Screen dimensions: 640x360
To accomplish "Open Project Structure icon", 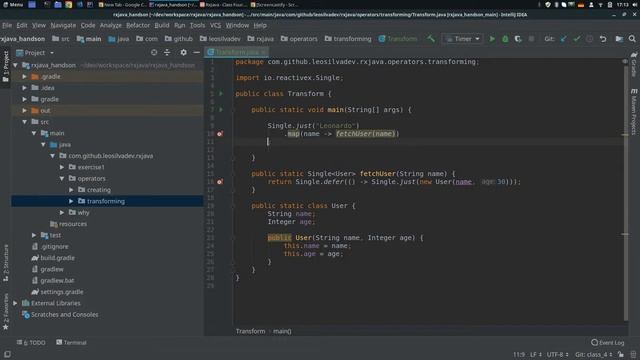I will coord(619,39).
